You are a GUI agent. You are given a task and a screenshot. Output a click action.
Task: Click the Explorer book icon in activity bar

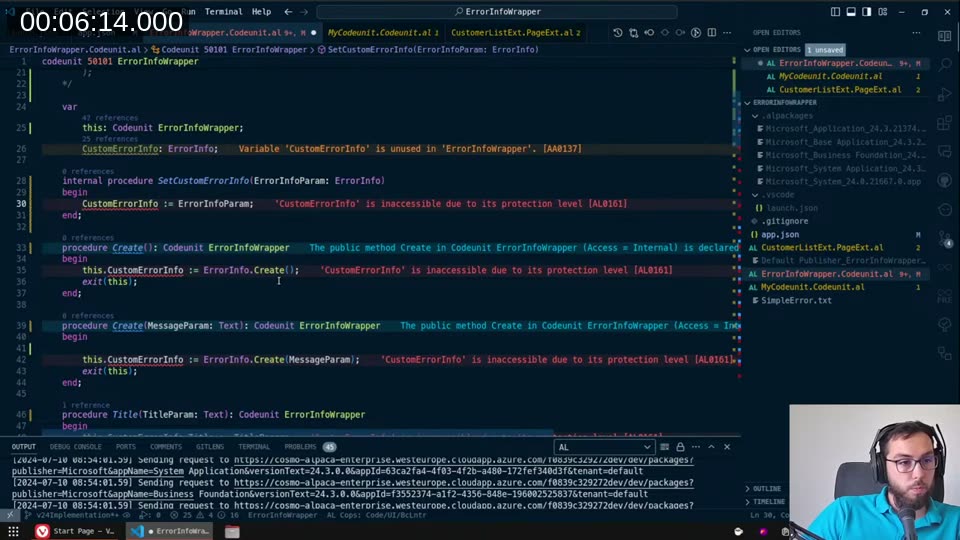(945, 36)
